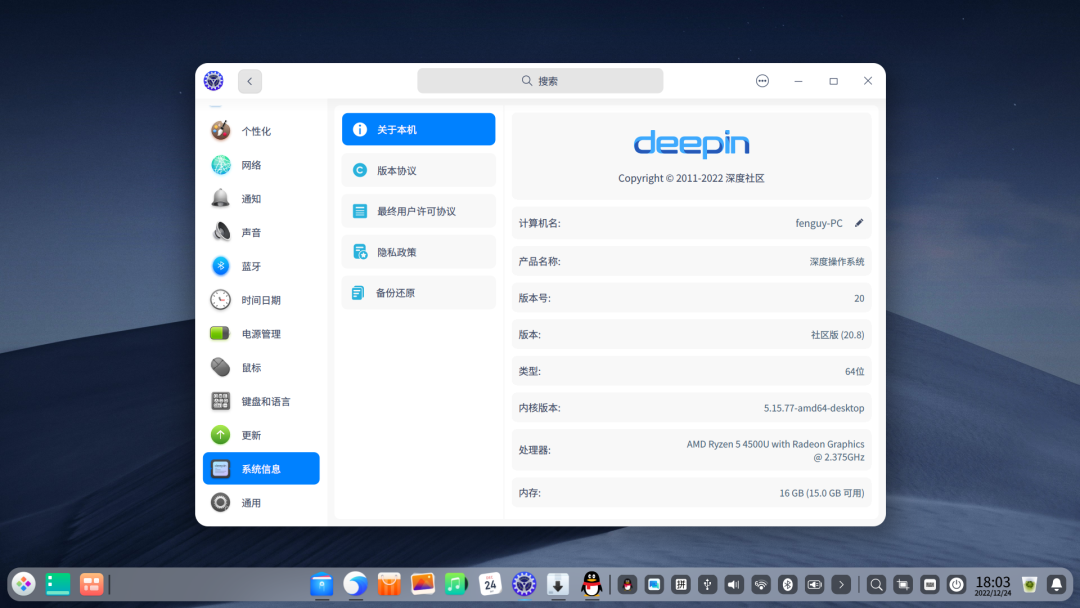This screenshot has width=1080, height=608.
Task: View the Privacy Policy (隐私政策) page
Action: pos(418,252)
